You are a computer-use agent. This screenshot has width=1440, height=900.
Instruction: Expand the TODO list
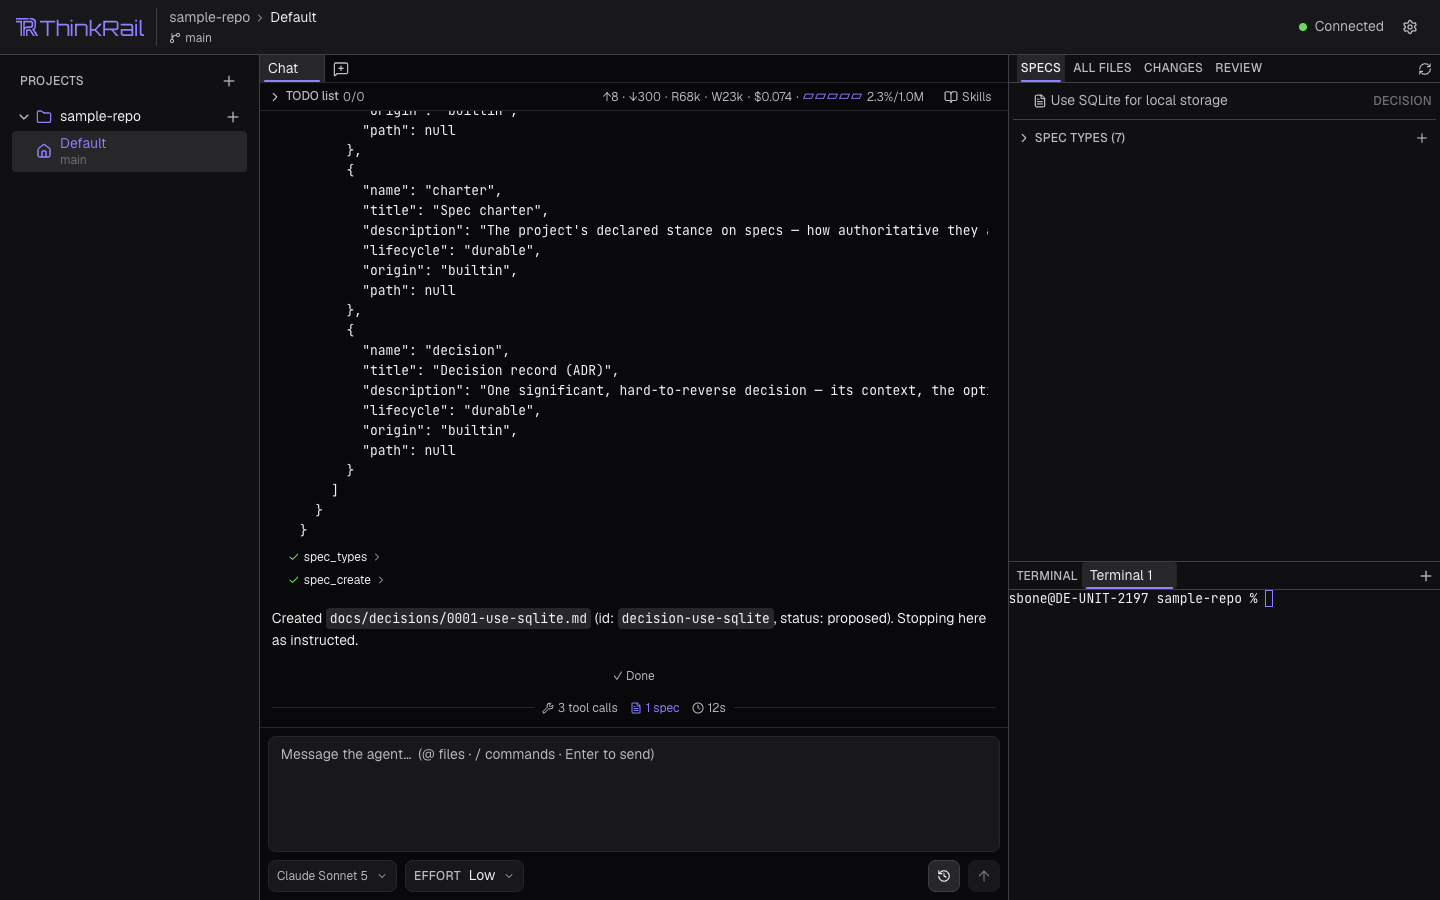click(275, 97)
